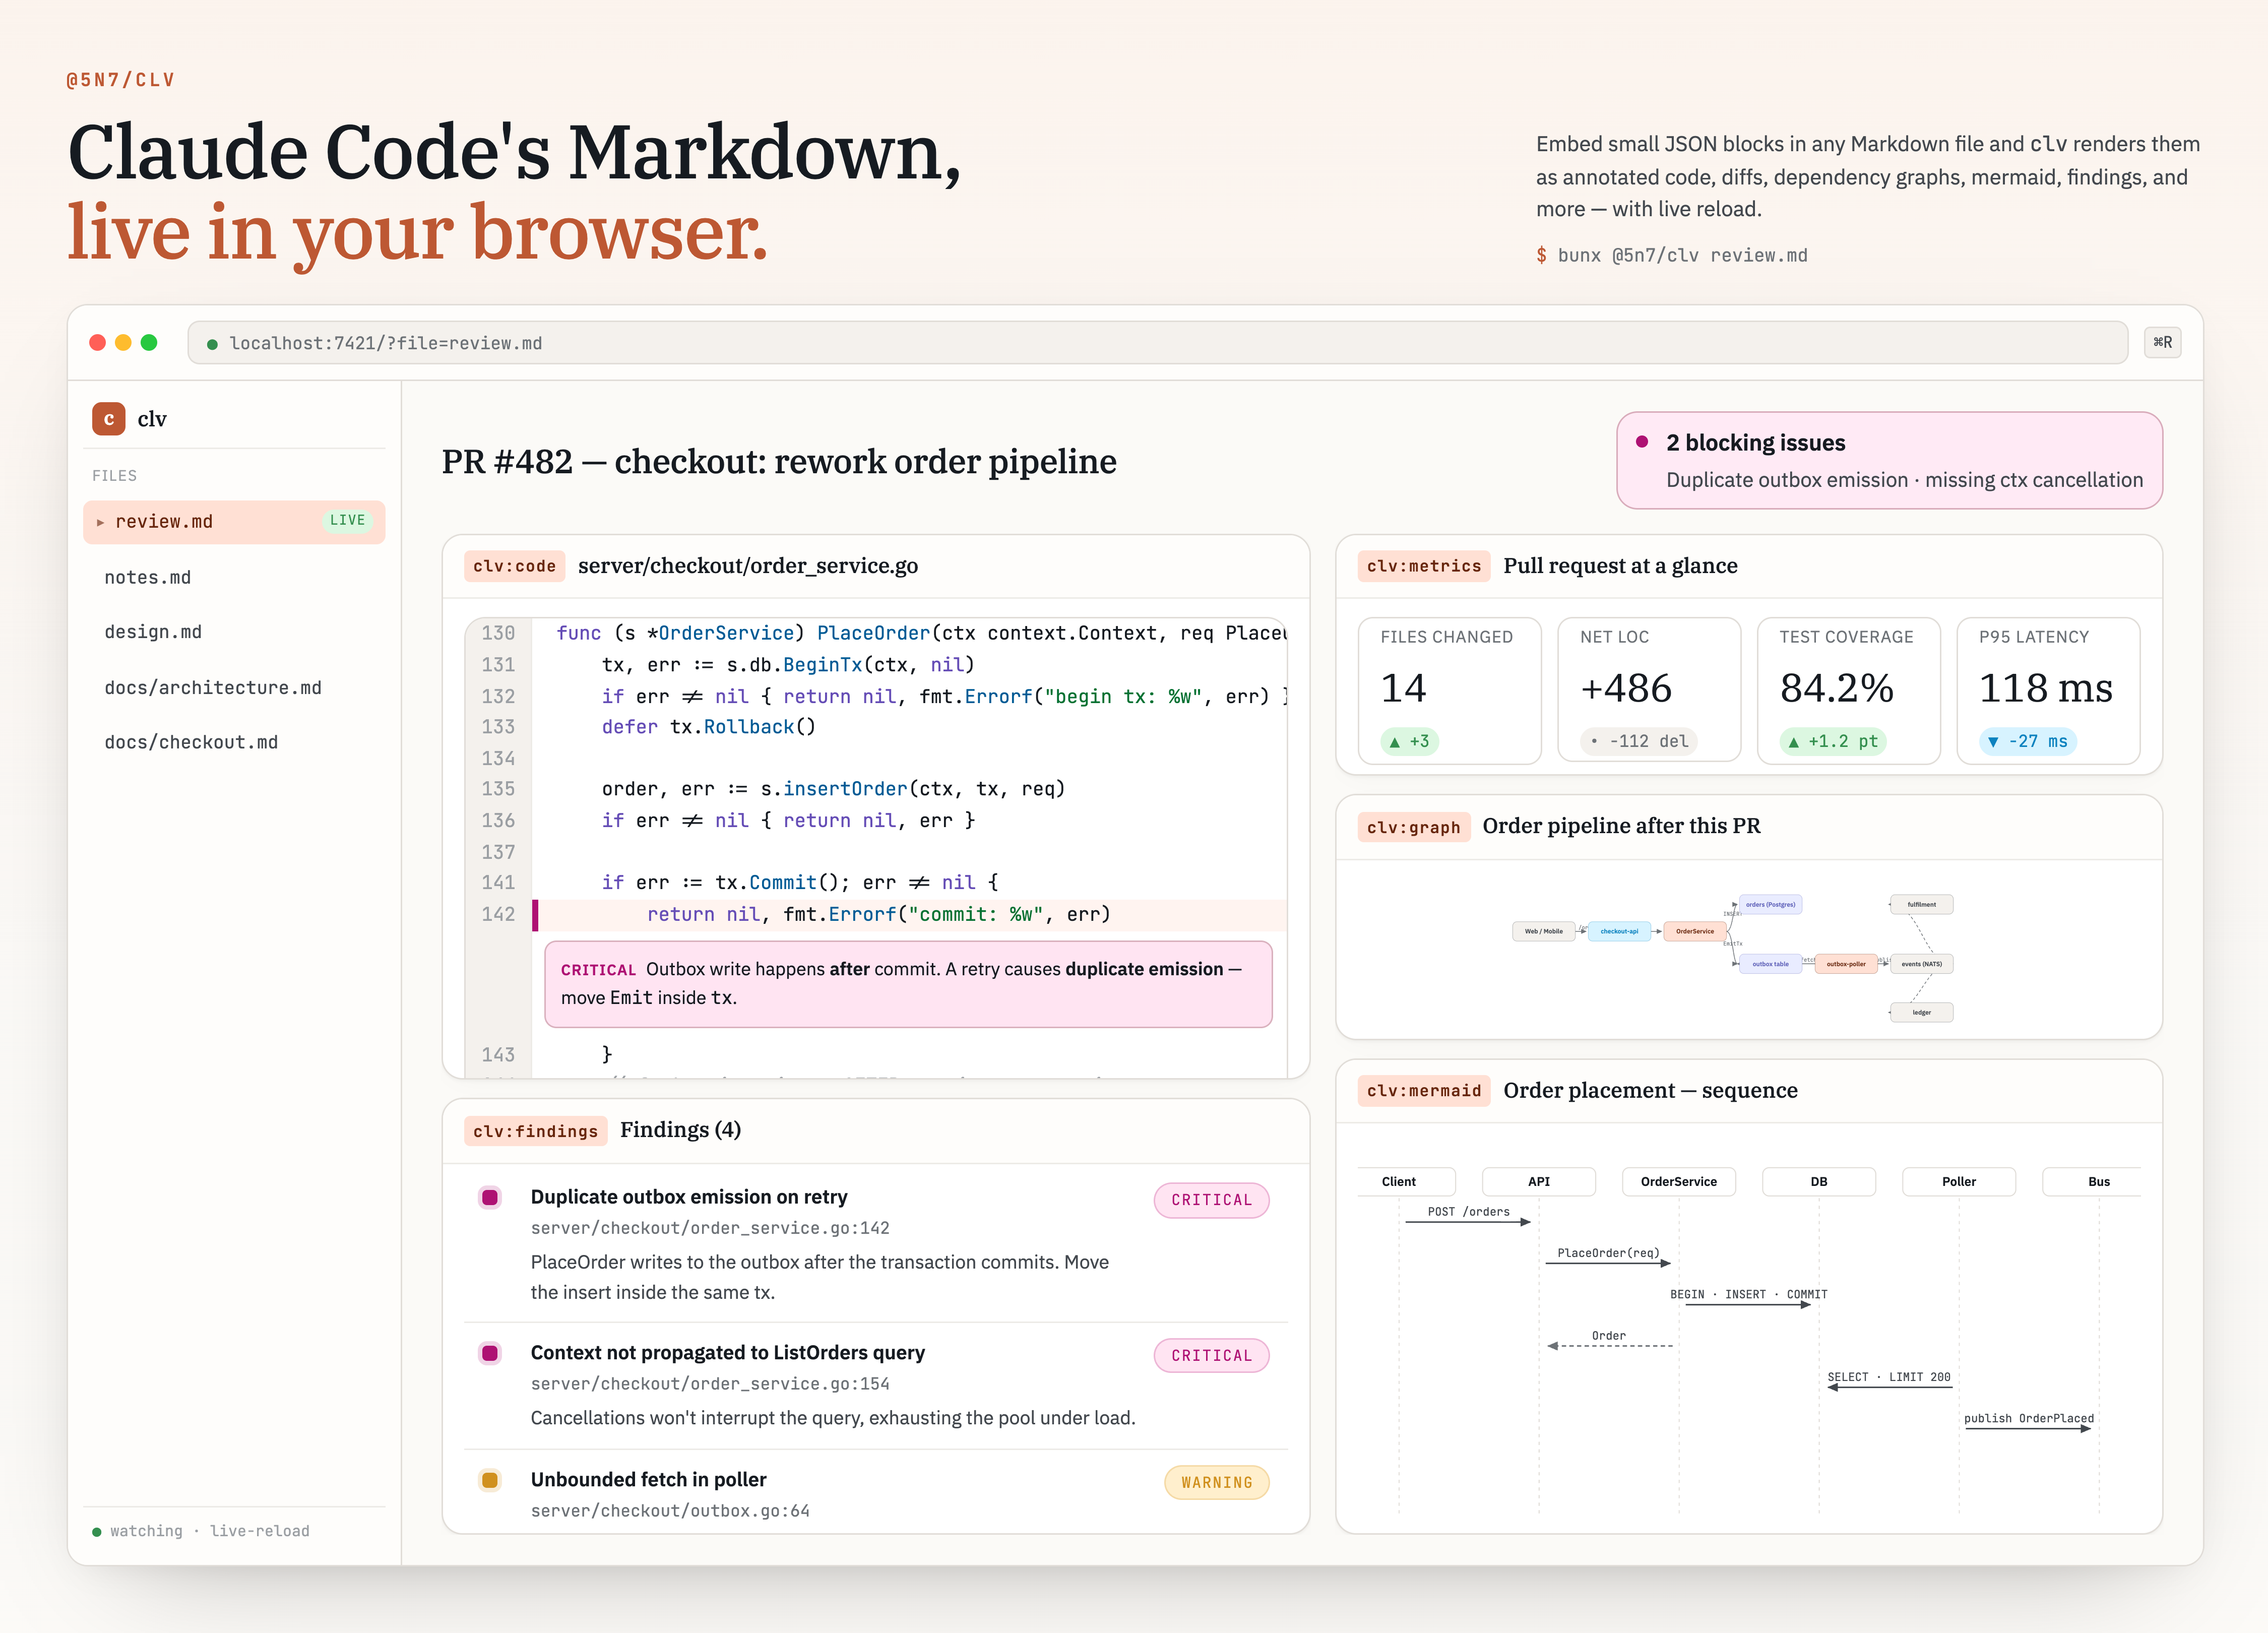This screenshot has height=1633, width=2268.
Task: Click the '$ bunx @5n7/clv review.md' command
Action: (x=1672, y=256)
